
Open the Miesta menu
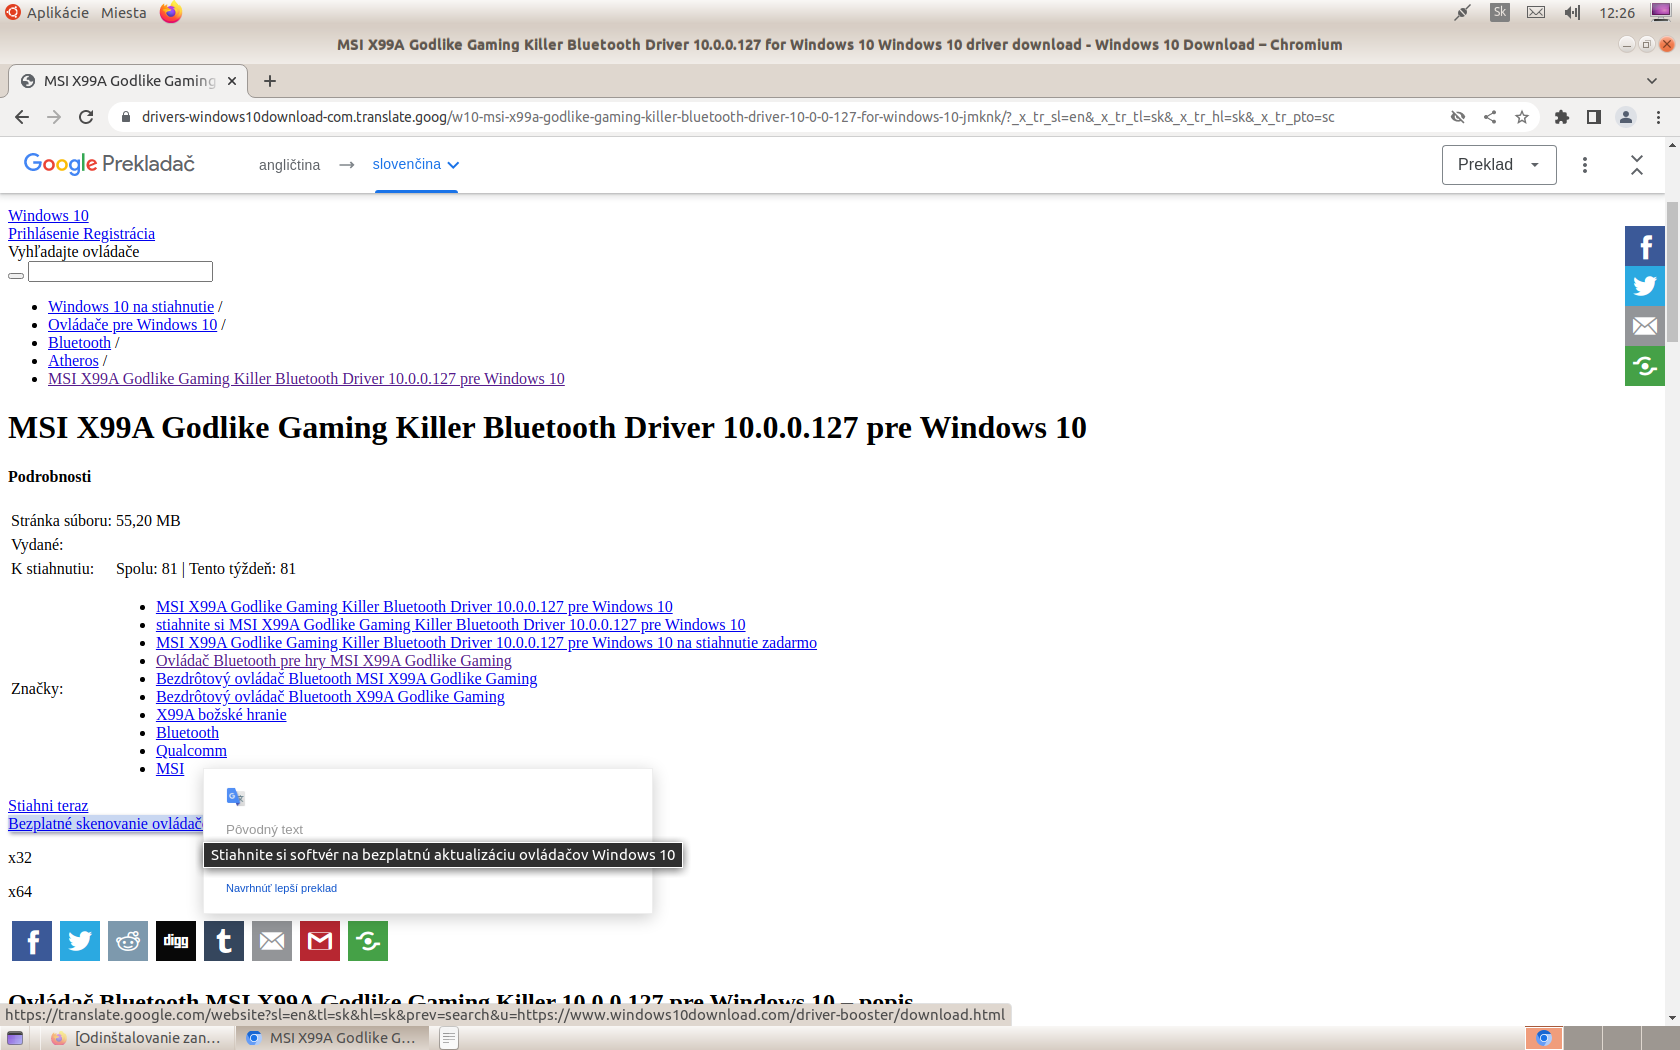tap(123, 13)
